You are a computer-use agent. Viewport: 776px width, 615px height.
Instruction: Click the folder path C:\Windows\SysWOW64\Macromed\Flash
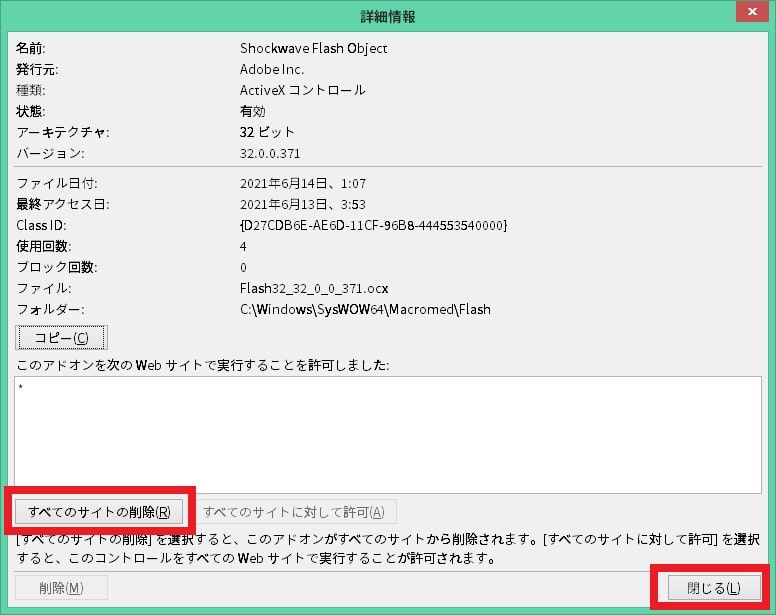pos(365,310)
